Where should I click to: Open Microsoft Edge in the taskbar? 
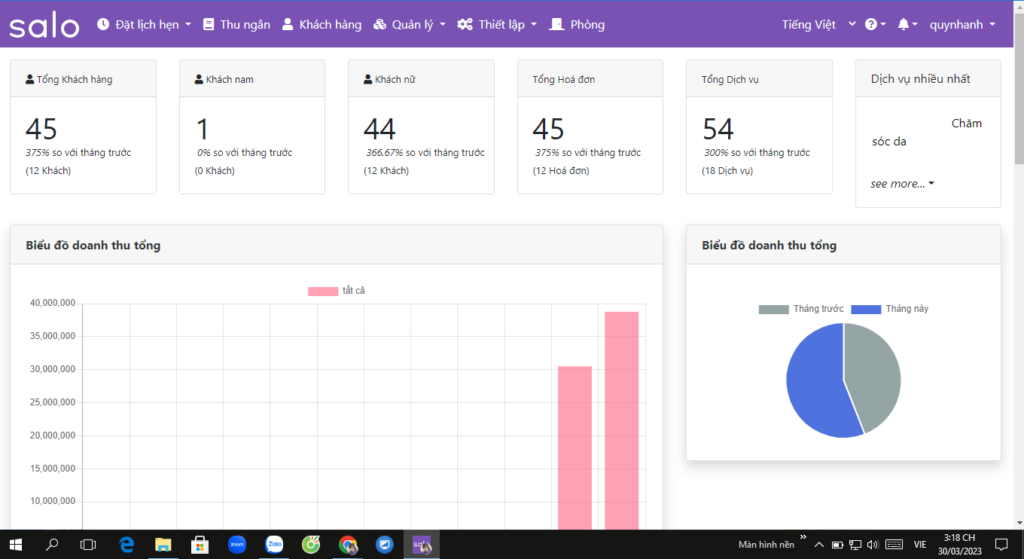(x=126, y=545)
